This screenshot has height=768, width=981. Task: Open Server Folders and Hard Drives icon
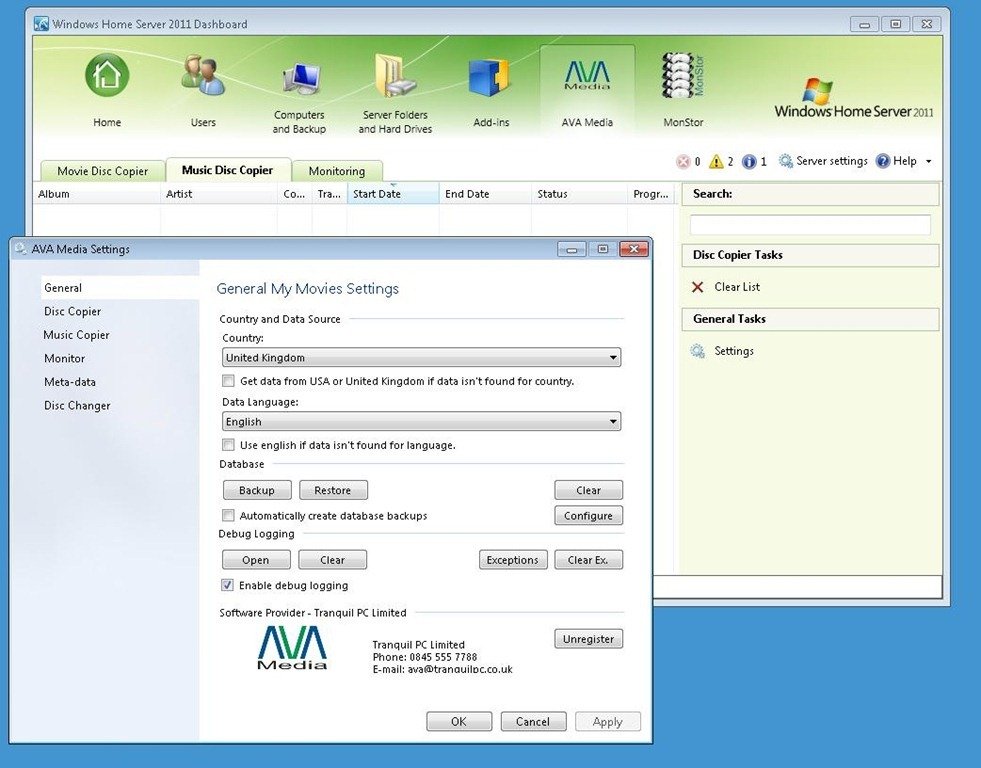pos(395,76)
